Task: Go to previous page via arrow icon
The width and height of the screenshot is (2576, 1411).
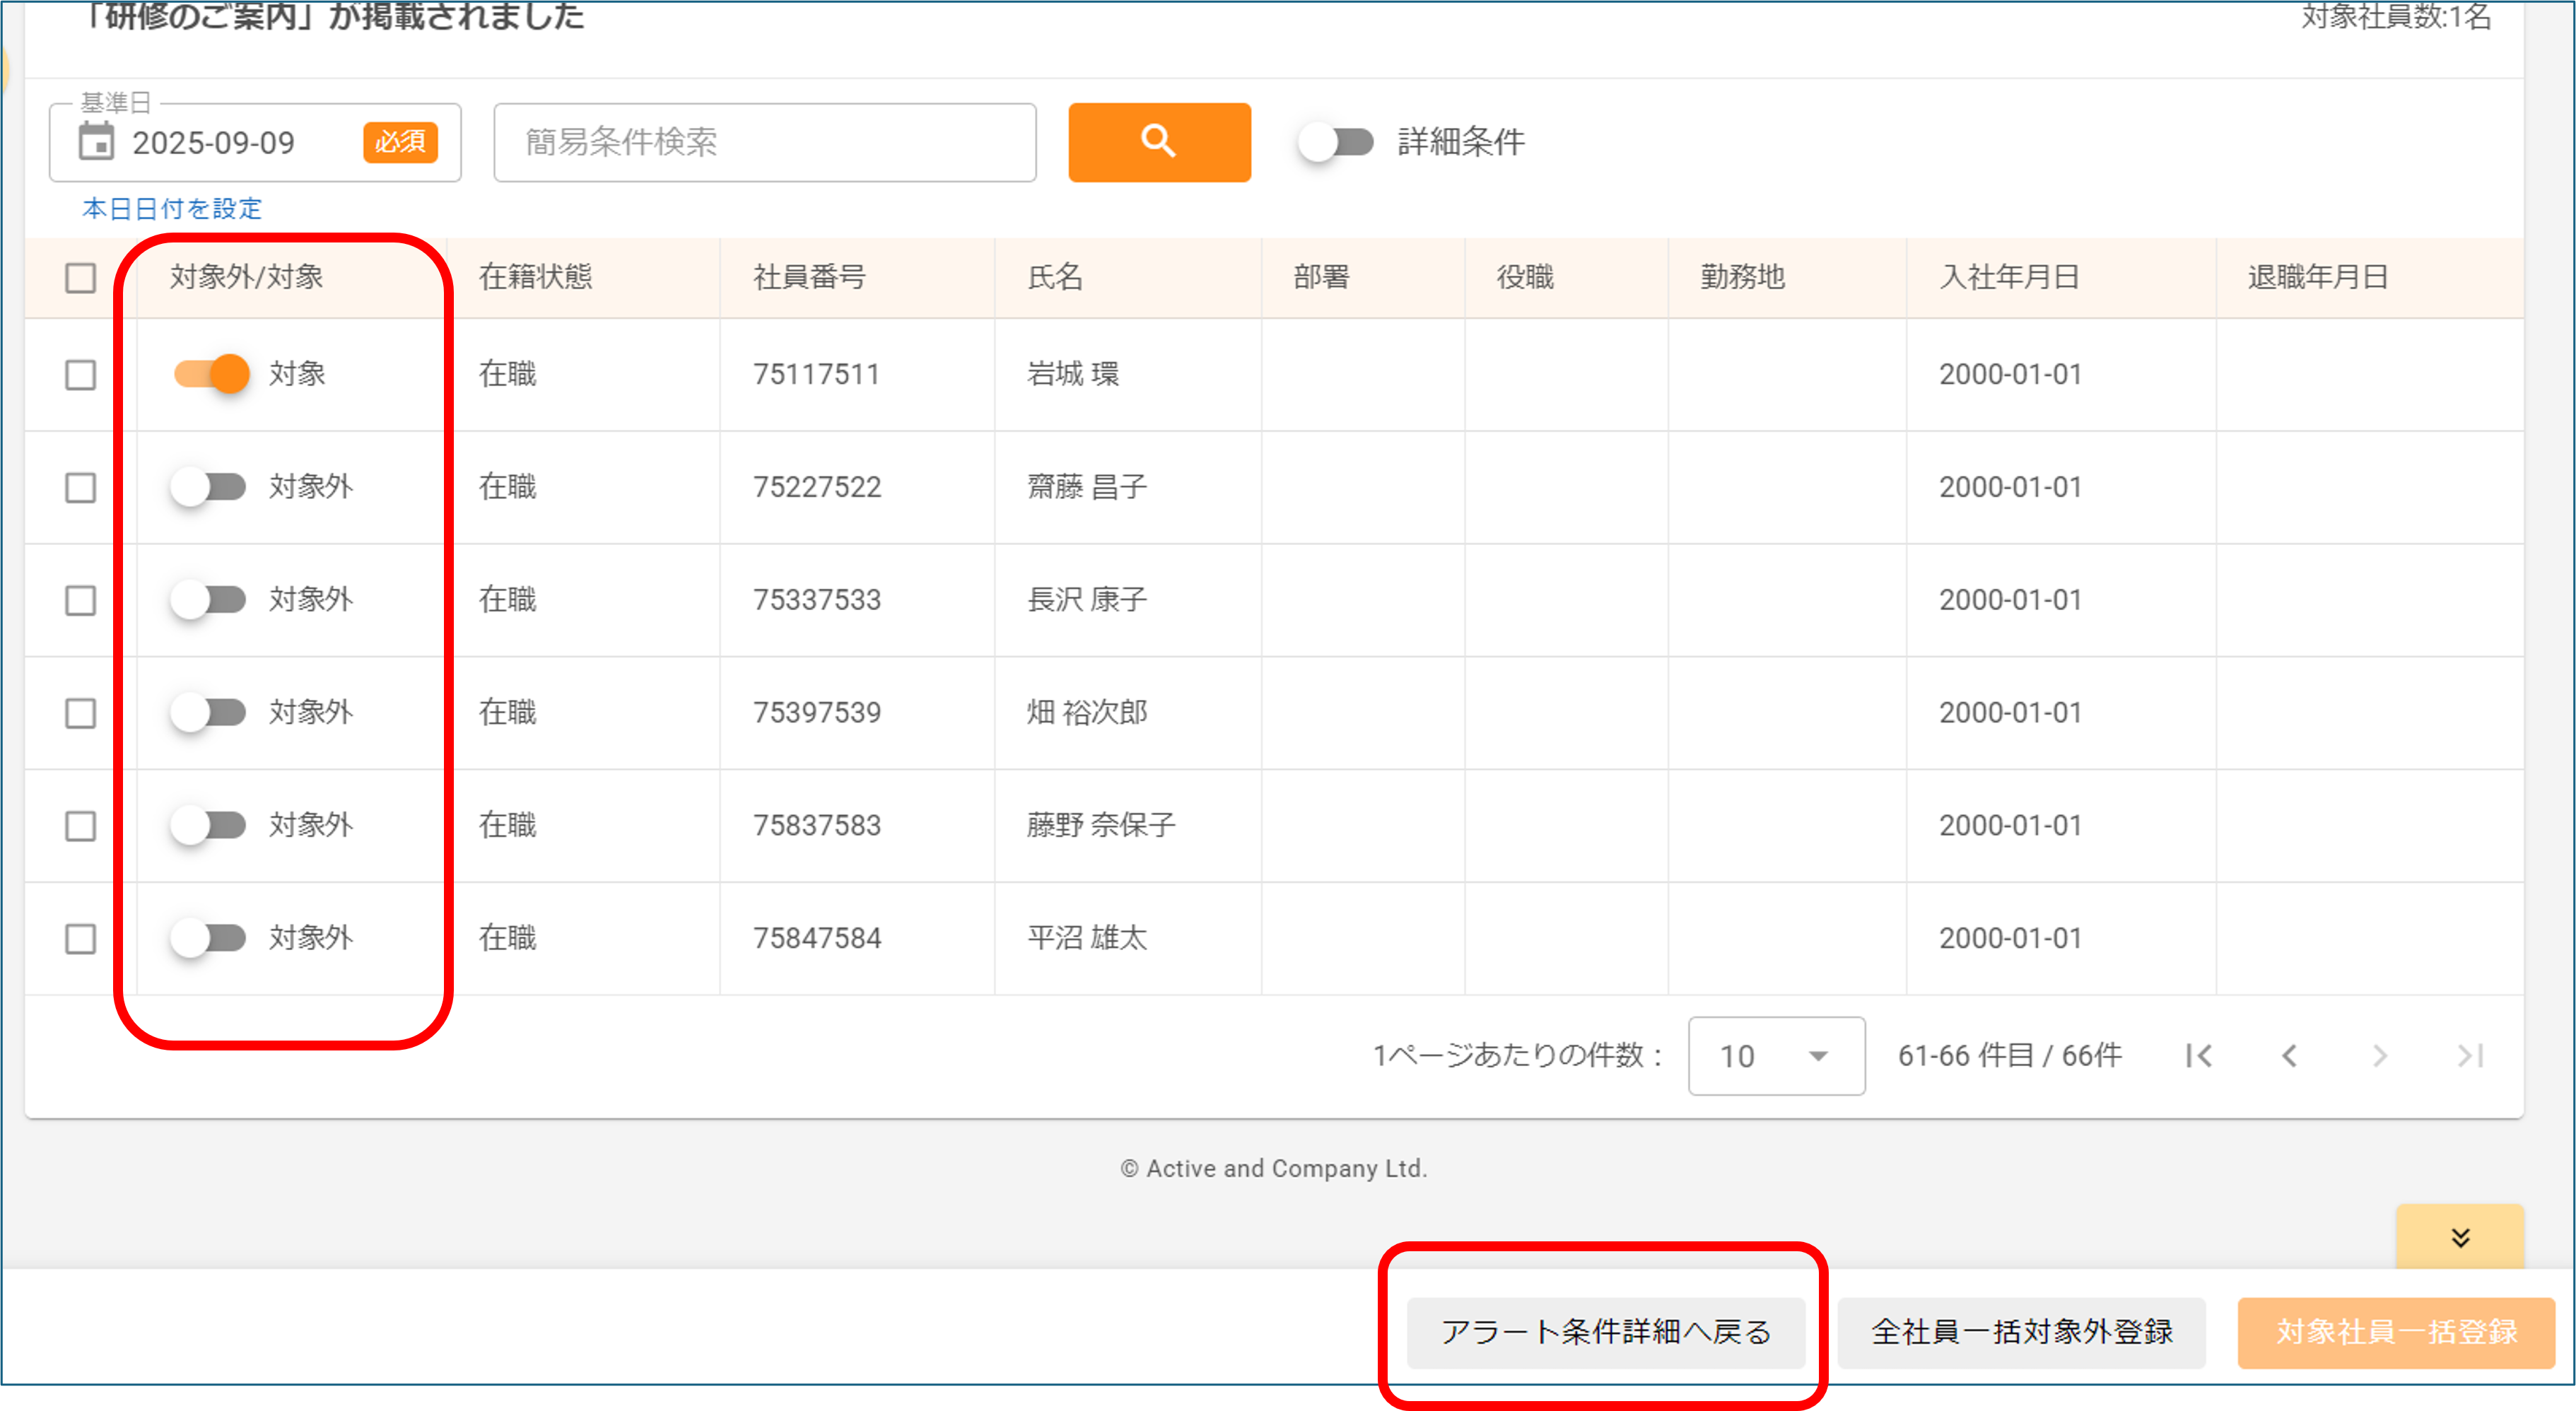Action: (x=2290, y=1055)
